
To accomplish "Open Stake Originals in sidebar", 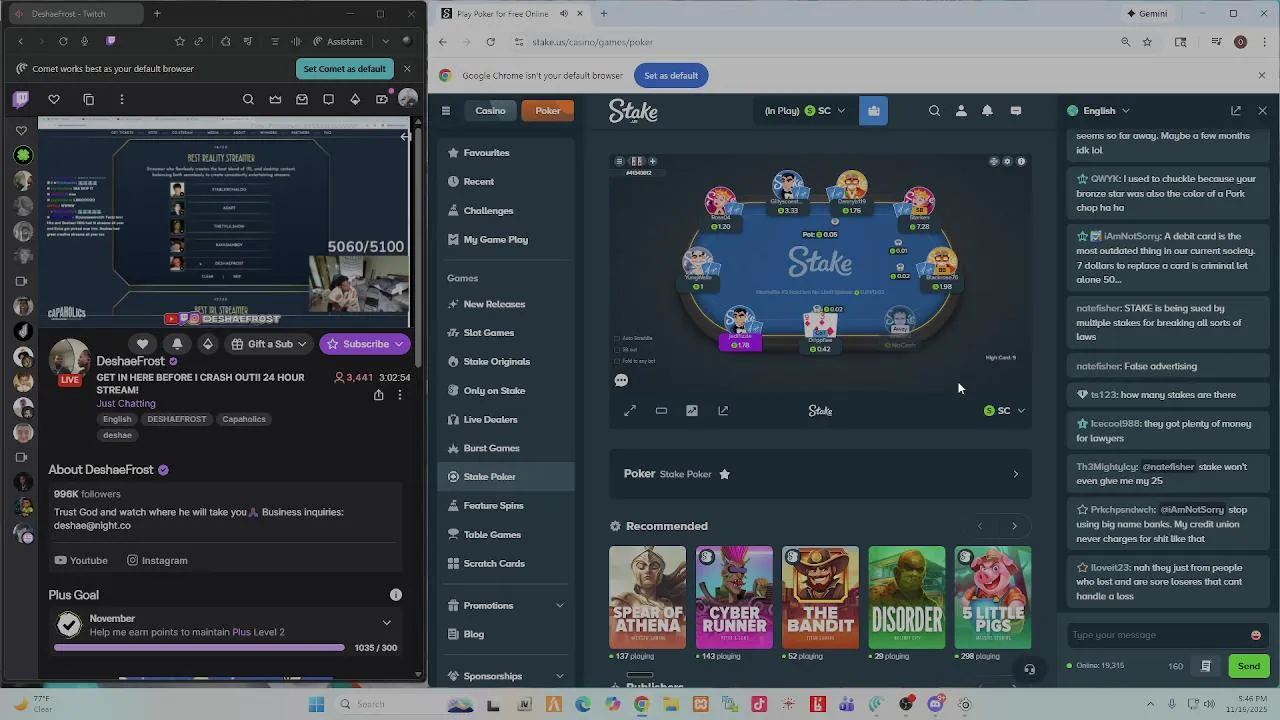I will [506, 362].
